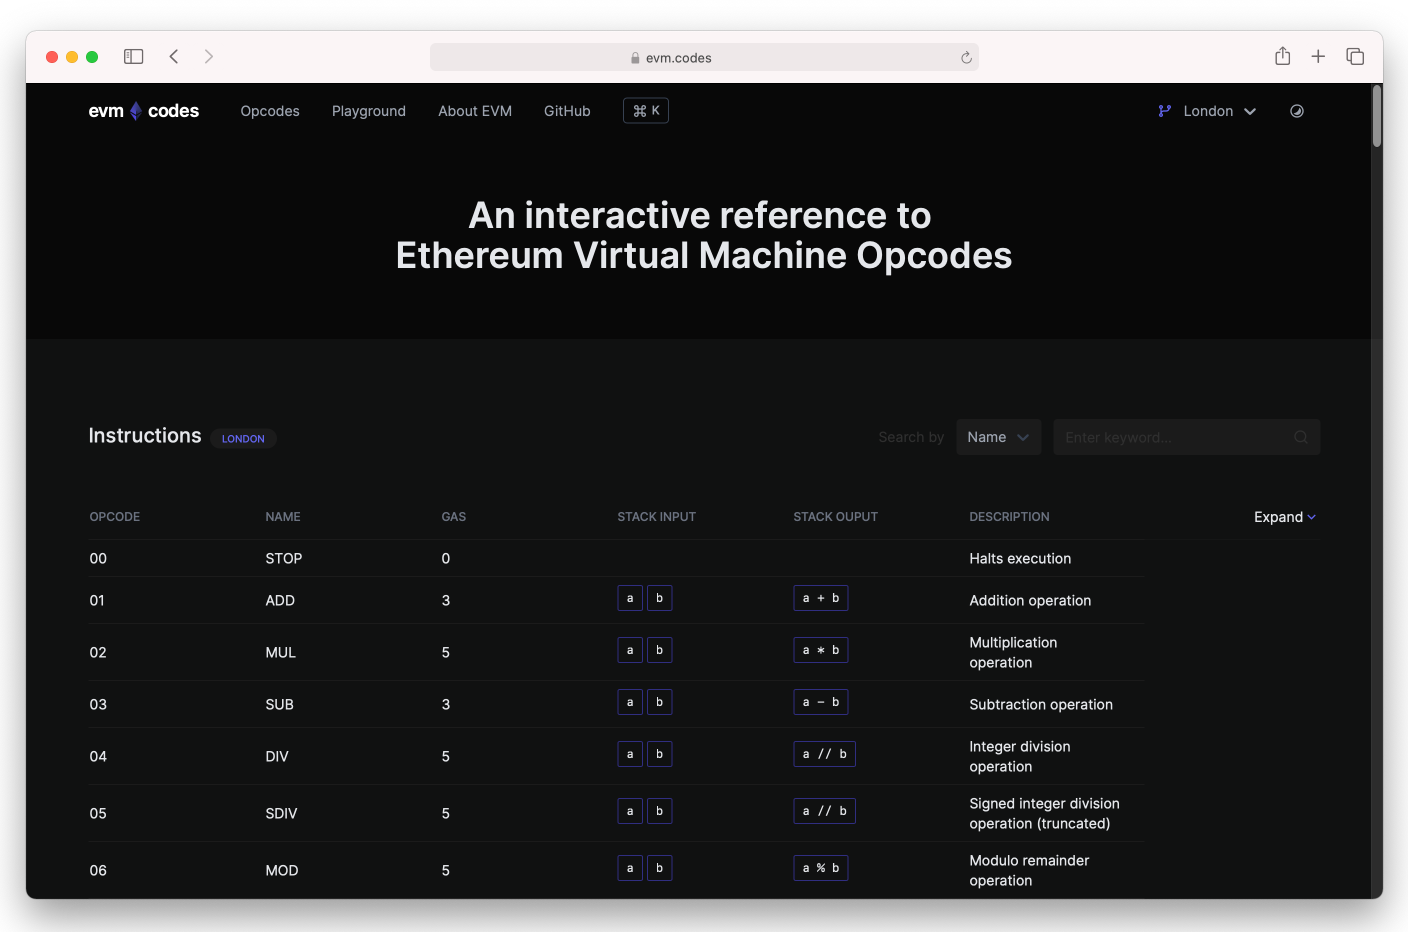1408x932 pixels.
Task: Click the search magnifier icon in keyword field
Action: pos(1301,437)
